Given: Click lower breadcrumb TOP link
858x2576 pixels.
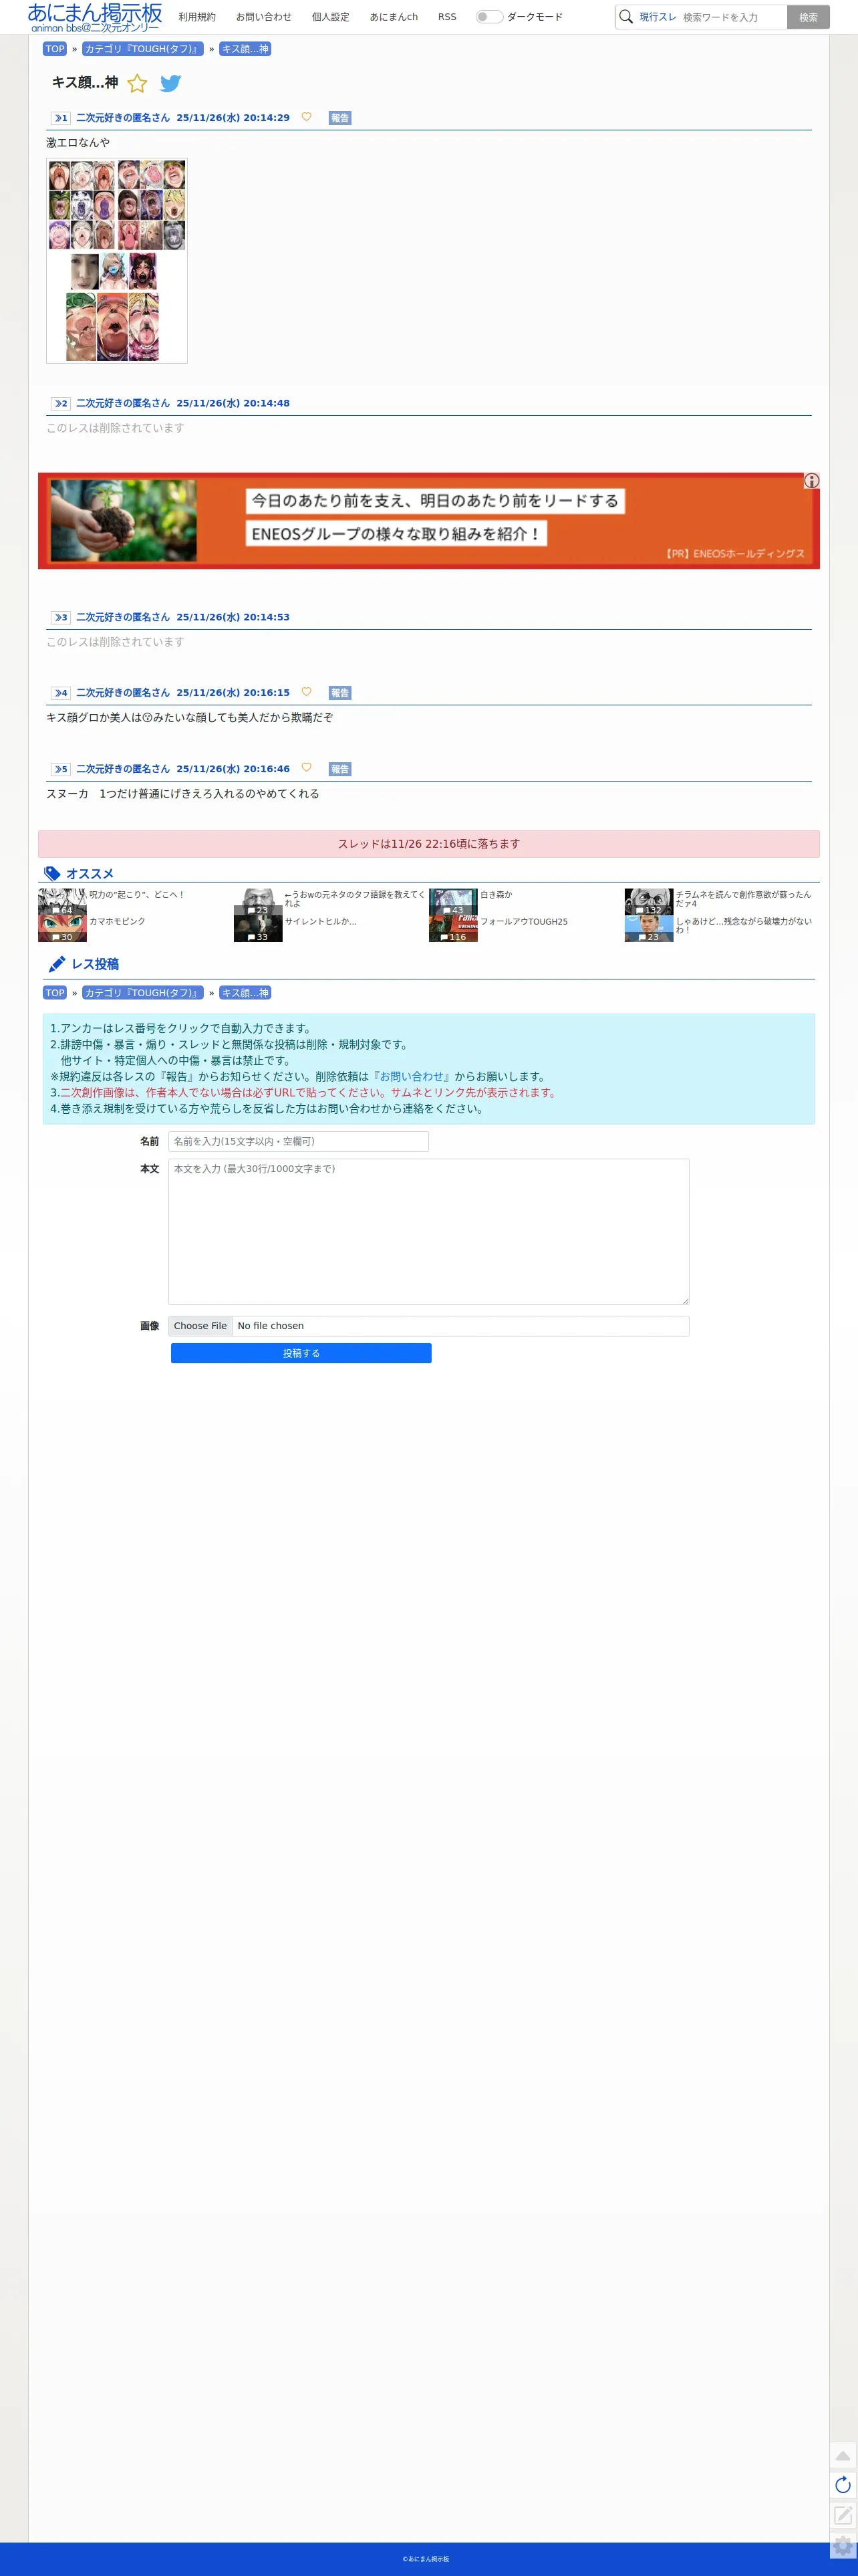Looking at the screenshot, I should [x=55, y=993].
